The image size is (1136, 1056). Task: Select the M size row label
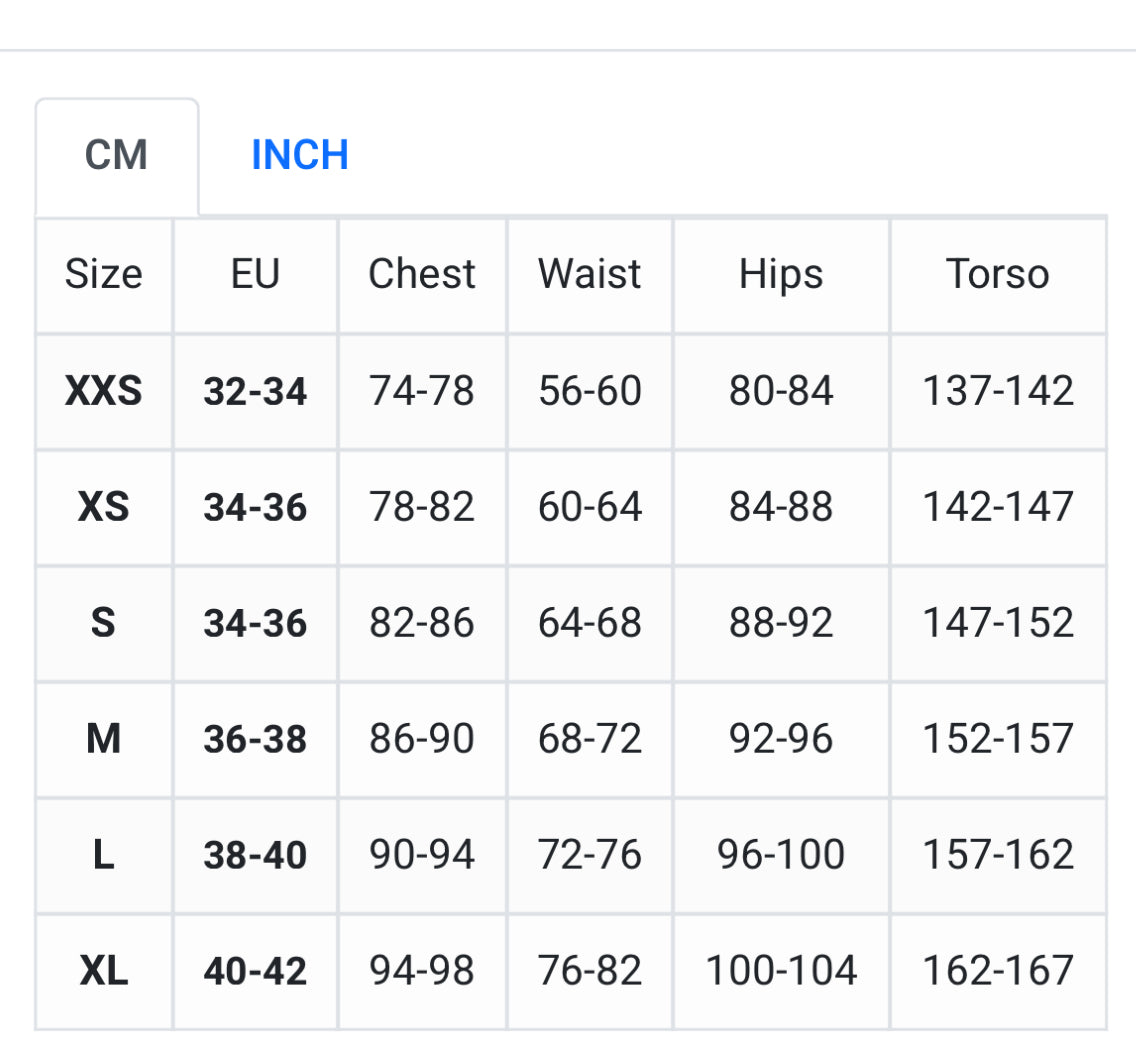point(104,739)
